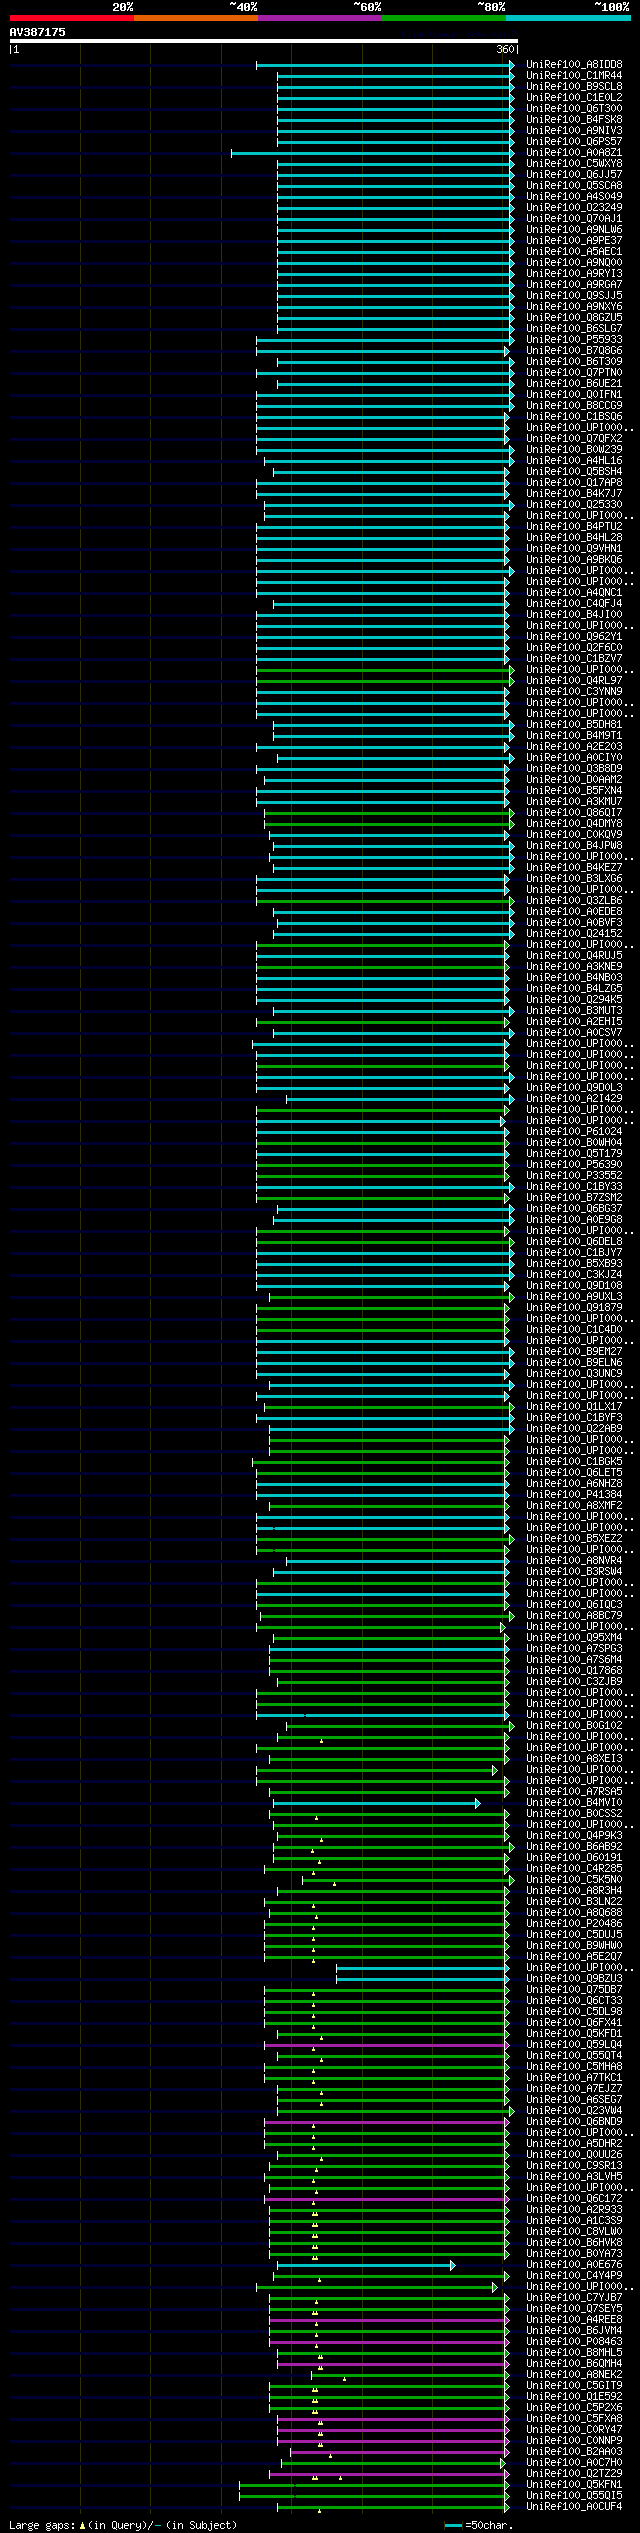640x2533 pixels.
Task: Click the purple ~60% identity legend swatch
Action: click(320, 18)
